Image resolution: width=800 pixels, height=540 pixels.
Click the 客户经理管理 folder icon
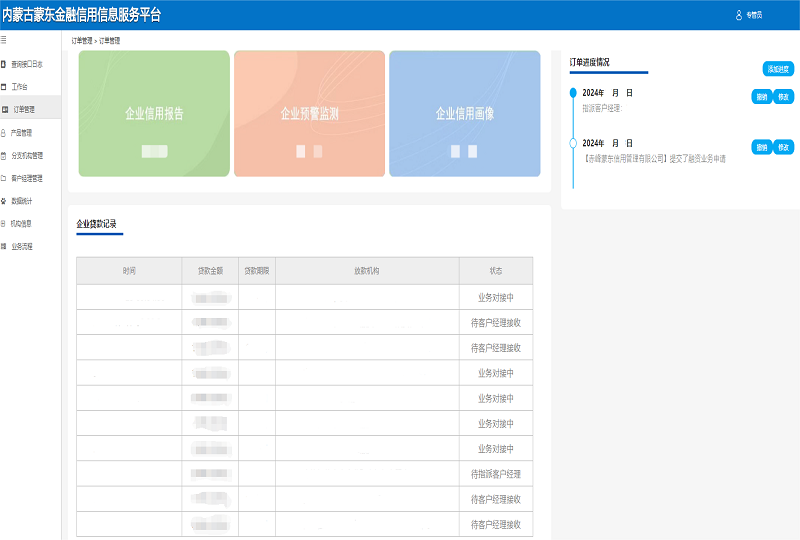pos(4,178)
